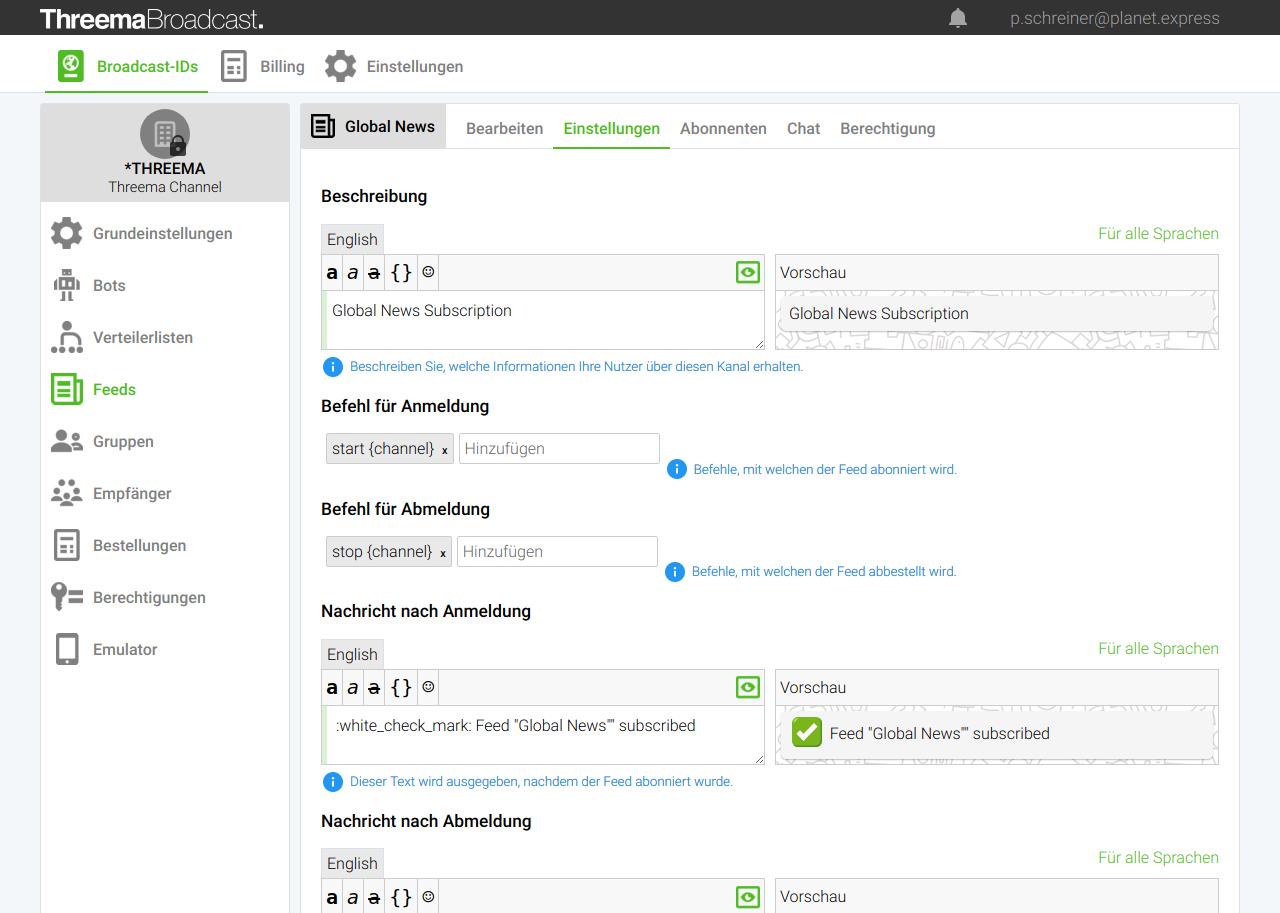1280x913 pixels.
Task: Open emoji picker in Anmeldung message editor
Action: click(x=428, y=687)
